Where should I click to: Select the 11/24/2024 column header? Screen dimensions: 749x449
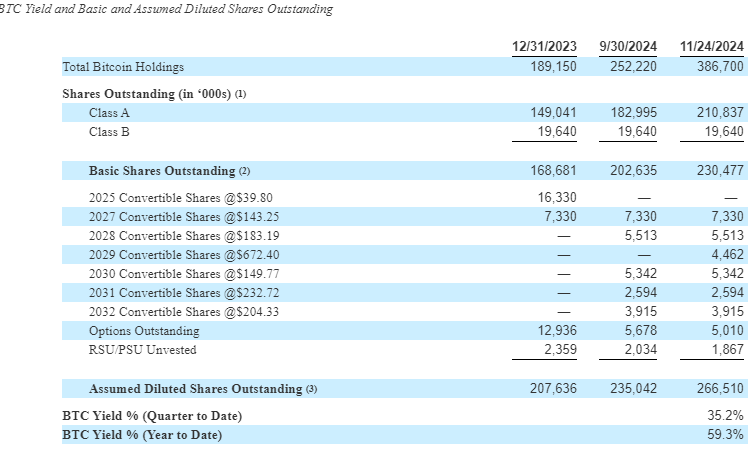(711, 46)
